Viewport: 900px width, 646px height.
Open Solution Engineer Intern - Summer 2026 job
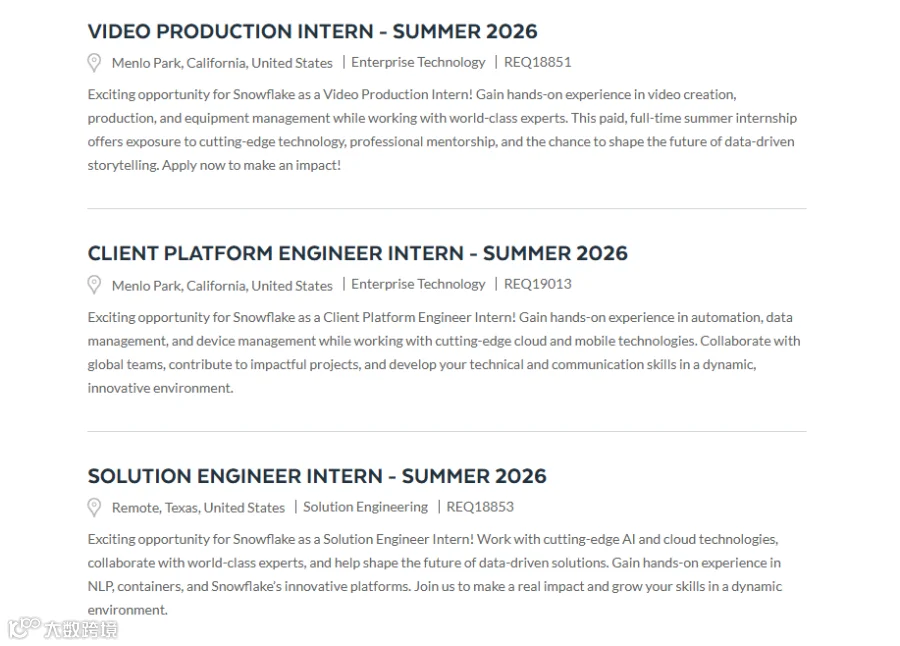(317, 476)
